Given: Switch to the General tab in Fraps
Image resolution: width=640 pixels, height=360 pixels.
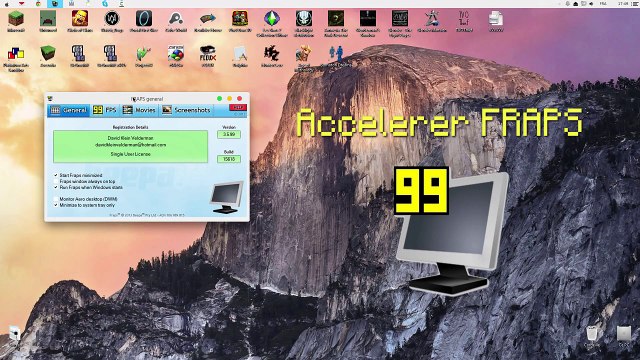Looking at the screenshot, I should tap(69, 110).
